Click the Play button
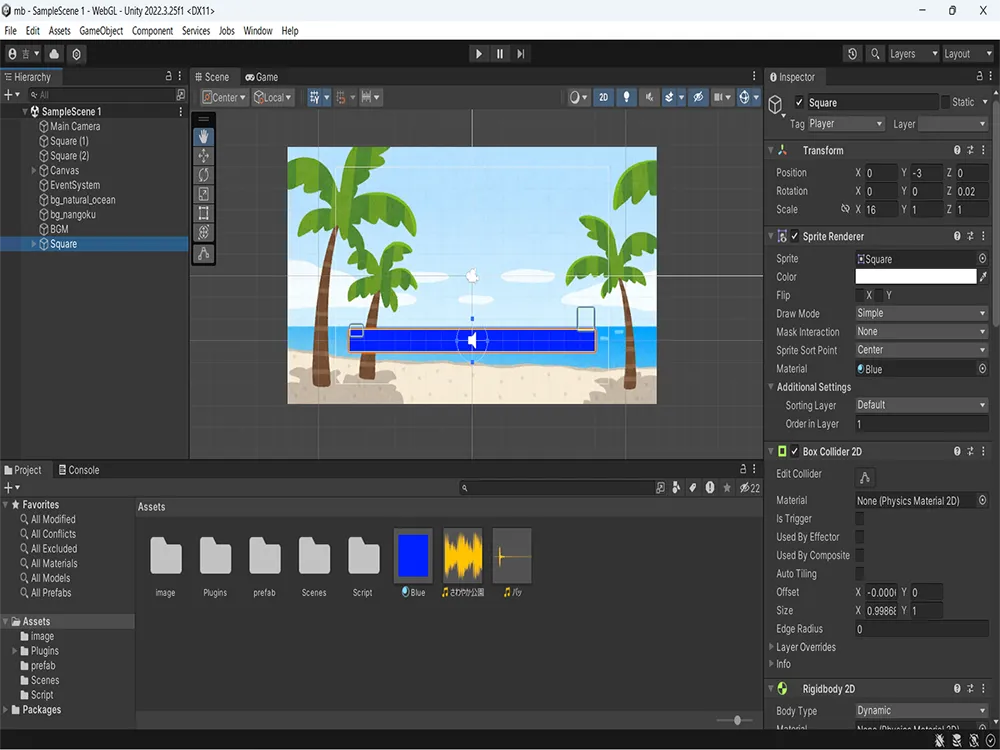Image resolution: width=1000 pixels, height=750 pixels. (x=479, y=54)
